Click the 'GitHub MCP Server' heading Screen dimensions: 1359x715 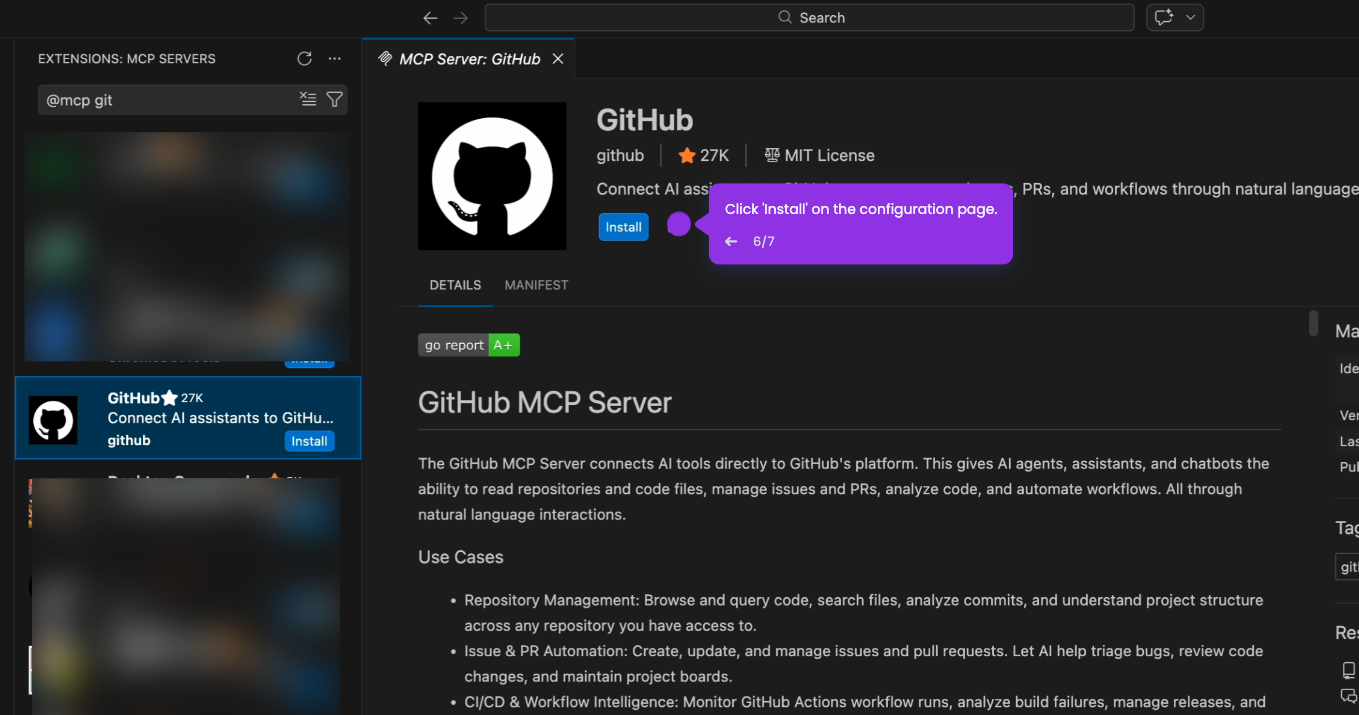(545, 403)
